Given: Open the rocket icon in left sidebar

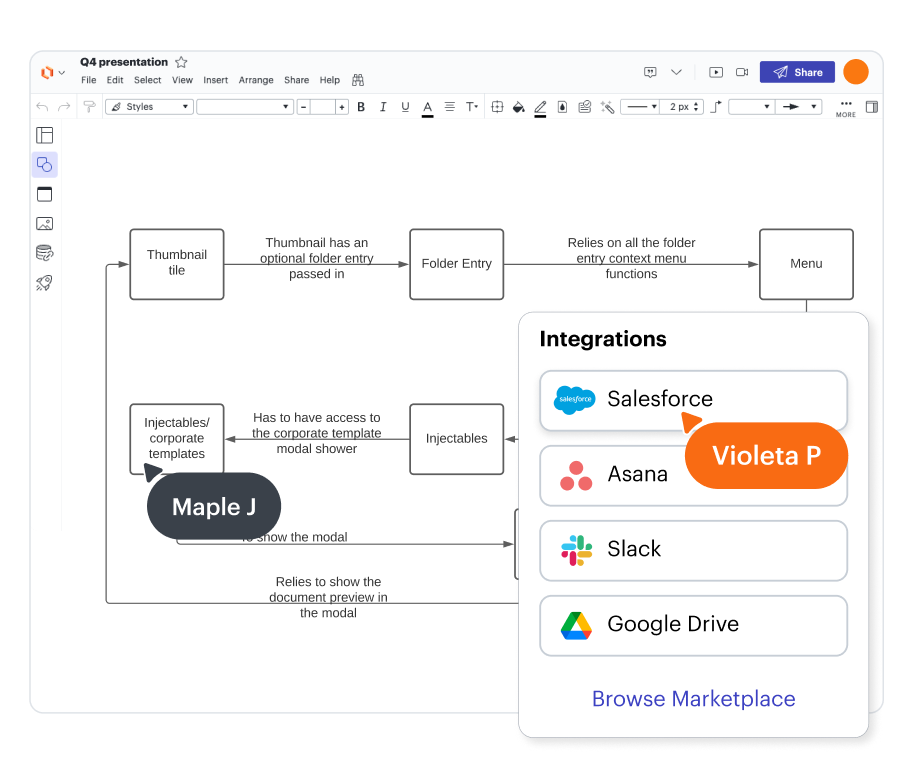Looking at the screenshot, I should coord(44,282).
